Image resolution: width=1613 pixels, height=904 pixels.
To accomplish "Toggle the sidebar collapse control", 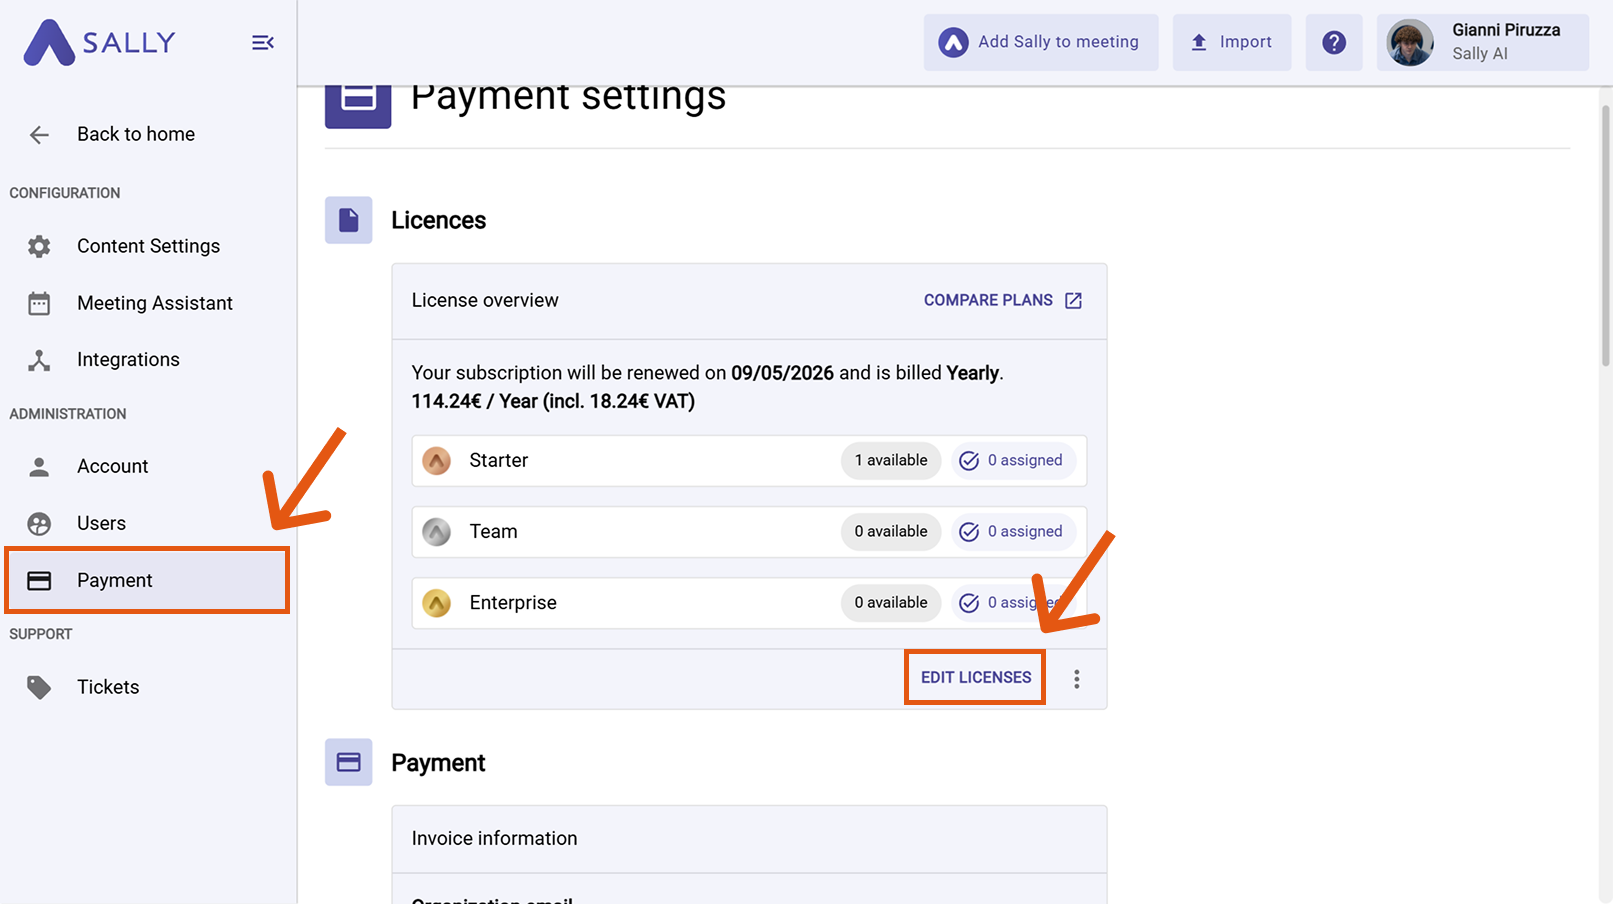I will (x=262, y=42).
